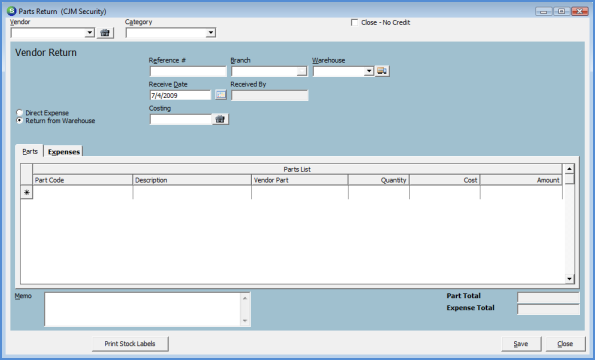Click inside the Memo text box
This screenshot has width=595, height=360.
(x=143, y=309)
